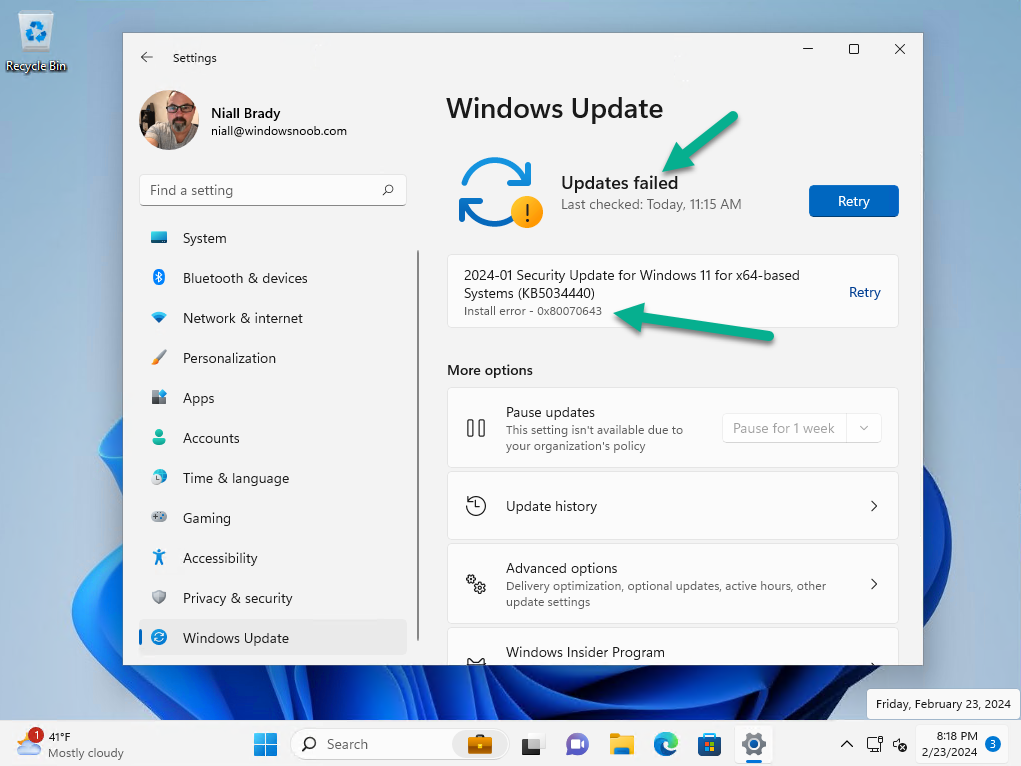Screen dimensions: 1021x766
Task: Click the 'Install error - 0x80070643' text
Action: click(533, 311)
